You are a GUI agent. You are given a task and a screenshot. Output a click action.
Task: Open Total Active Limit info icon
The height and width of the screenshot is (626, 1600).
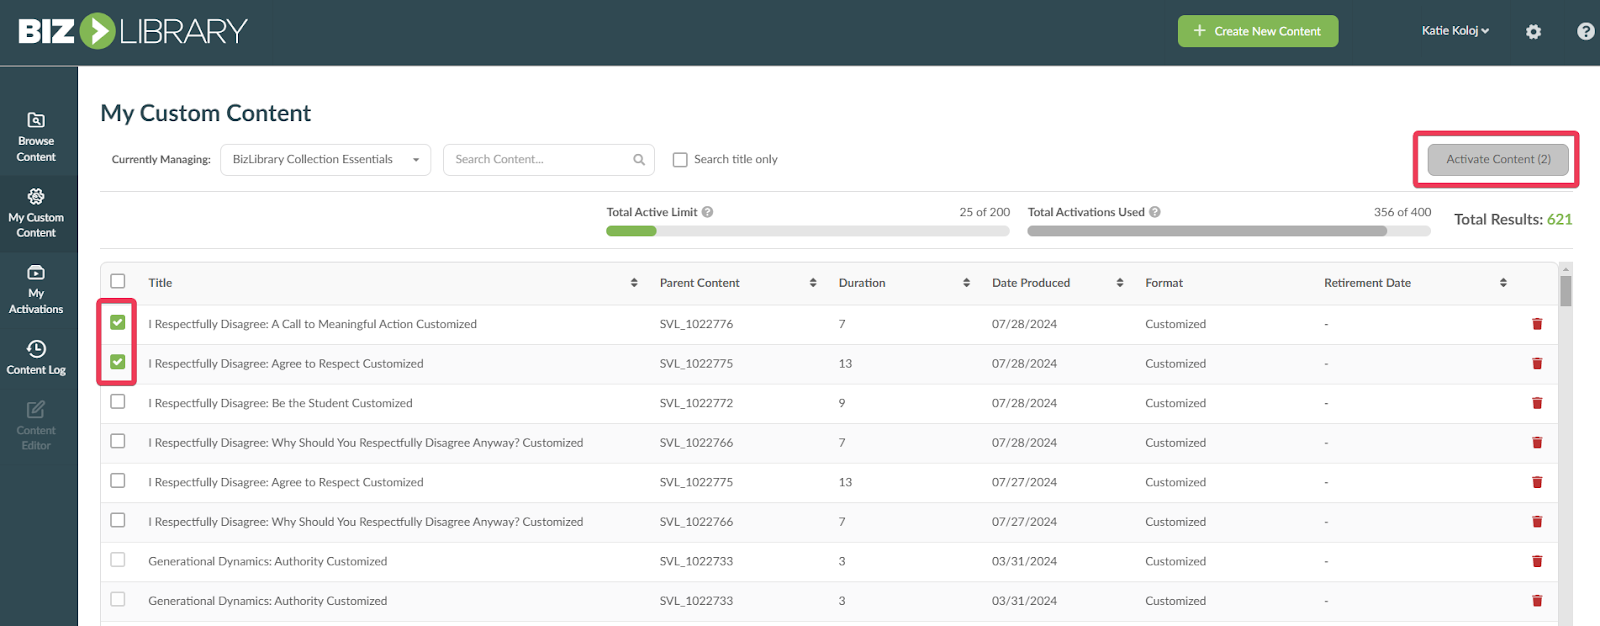coord(707,212)
